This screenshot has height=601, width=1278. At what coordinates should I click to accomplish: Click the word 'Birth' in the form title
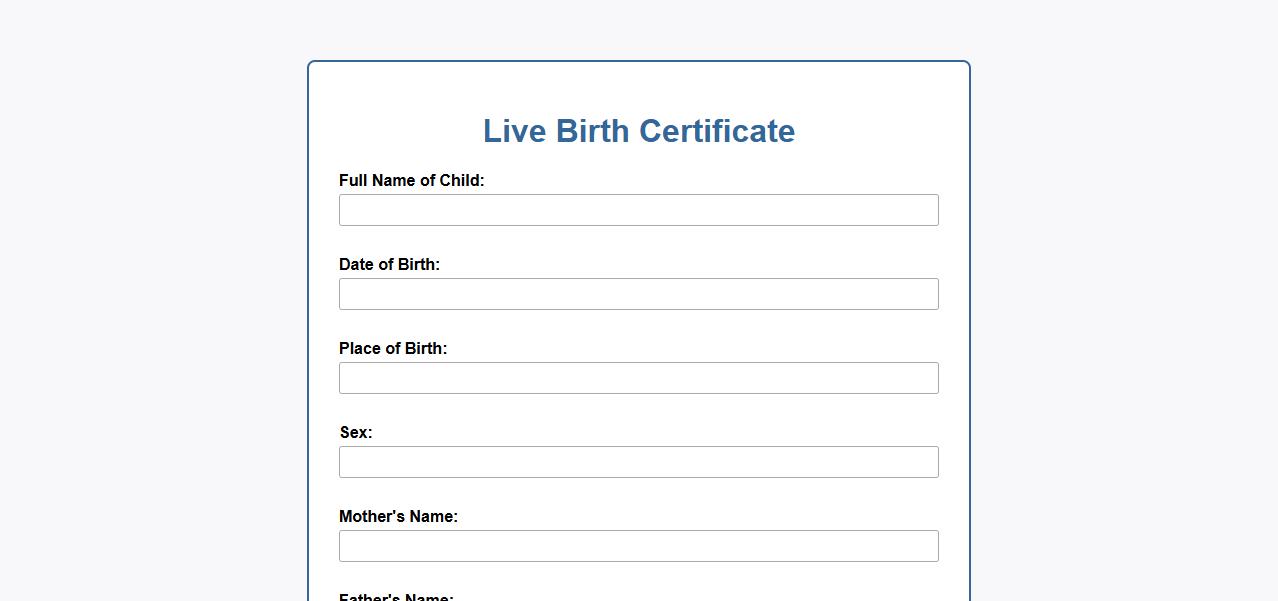[592, 131]
